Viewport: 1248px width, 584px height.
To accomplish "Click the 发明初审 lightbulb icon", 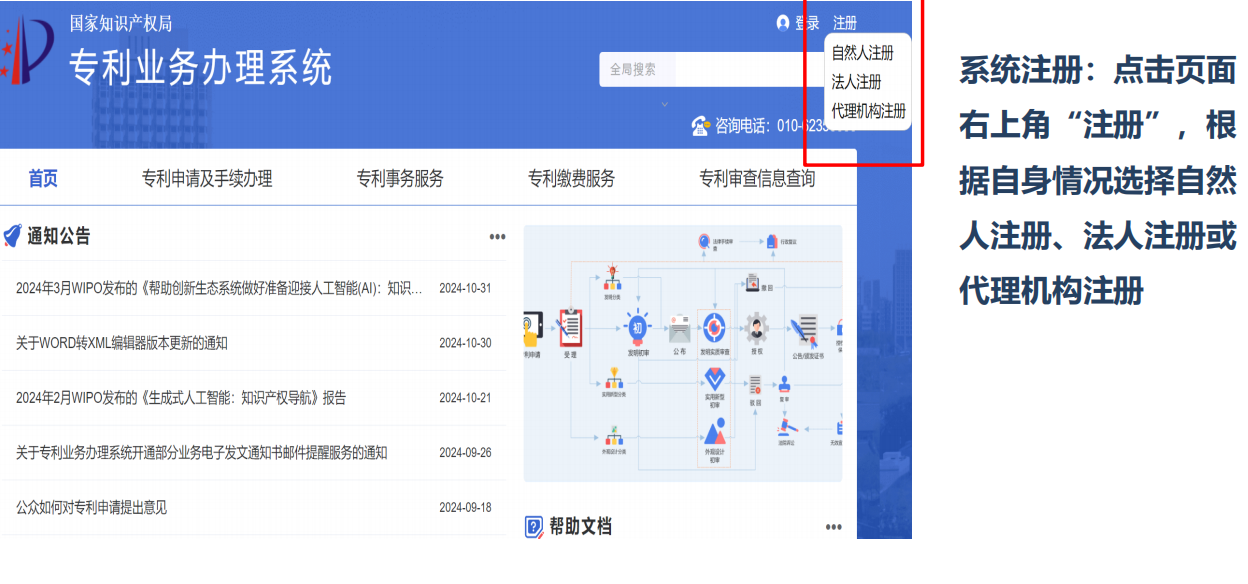I will pyautogui.click(x=638, y=326).
